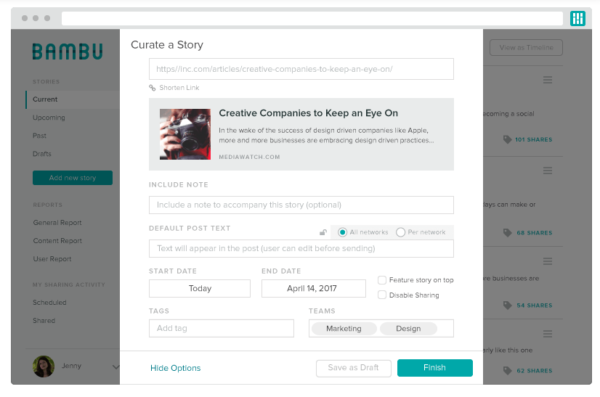The width and height of the screenshot is (600, 397).
Task: Click the Shorten Link chain icon
Action: [x=152, y=88]
